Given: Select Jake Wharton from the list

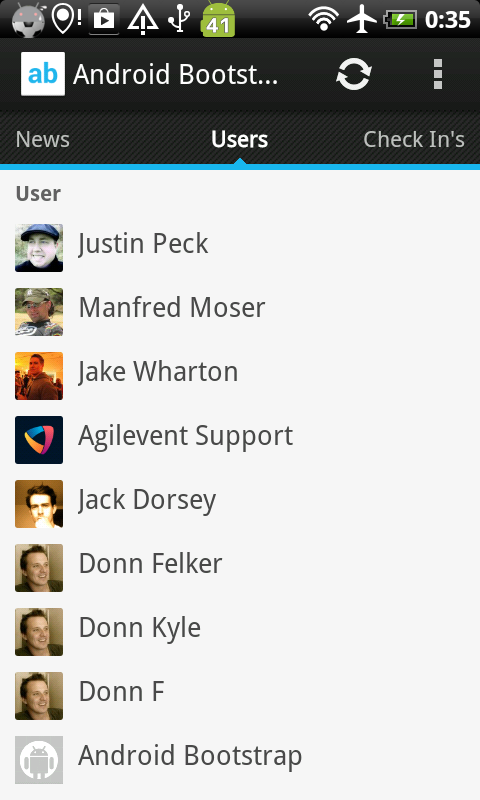Looking at the screenshot, I should [x=240, y=376].
